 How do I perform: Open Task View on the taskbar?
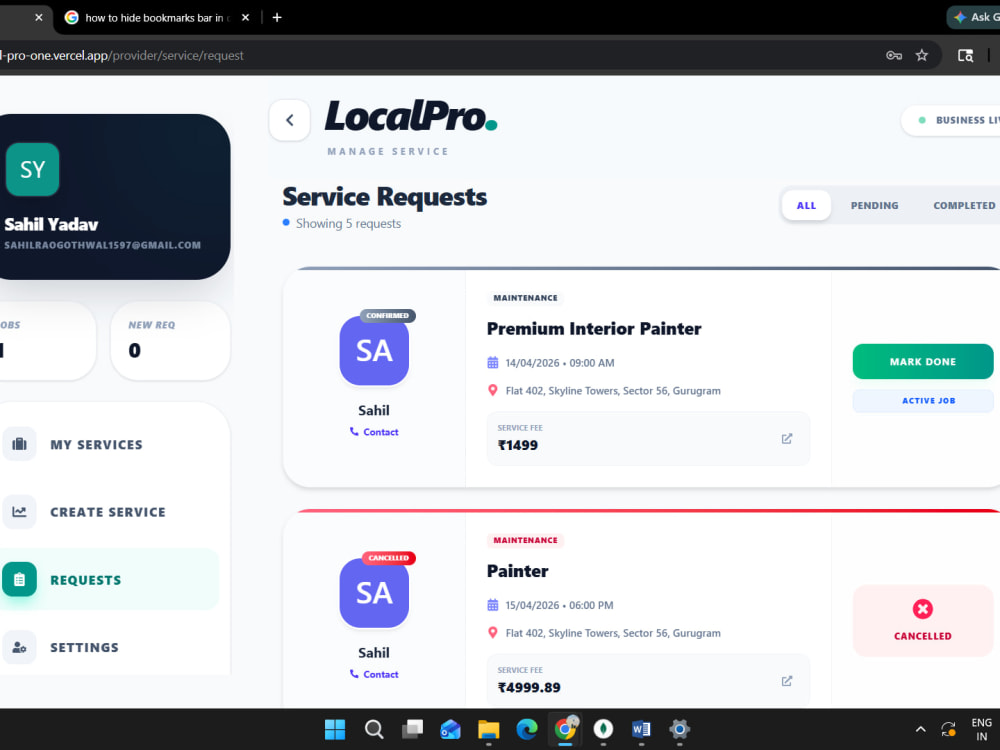(412, 729)
